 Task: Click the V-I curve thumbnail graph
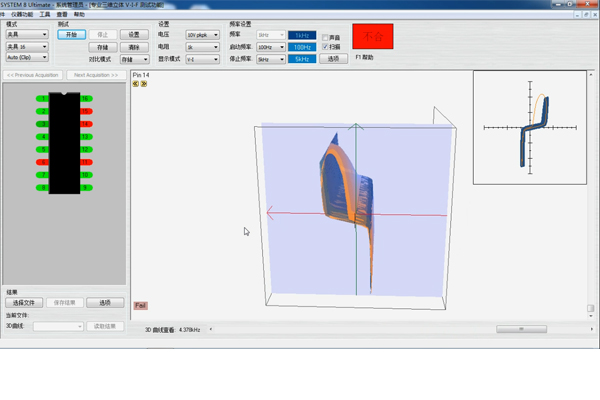click(x=531, y=128)
